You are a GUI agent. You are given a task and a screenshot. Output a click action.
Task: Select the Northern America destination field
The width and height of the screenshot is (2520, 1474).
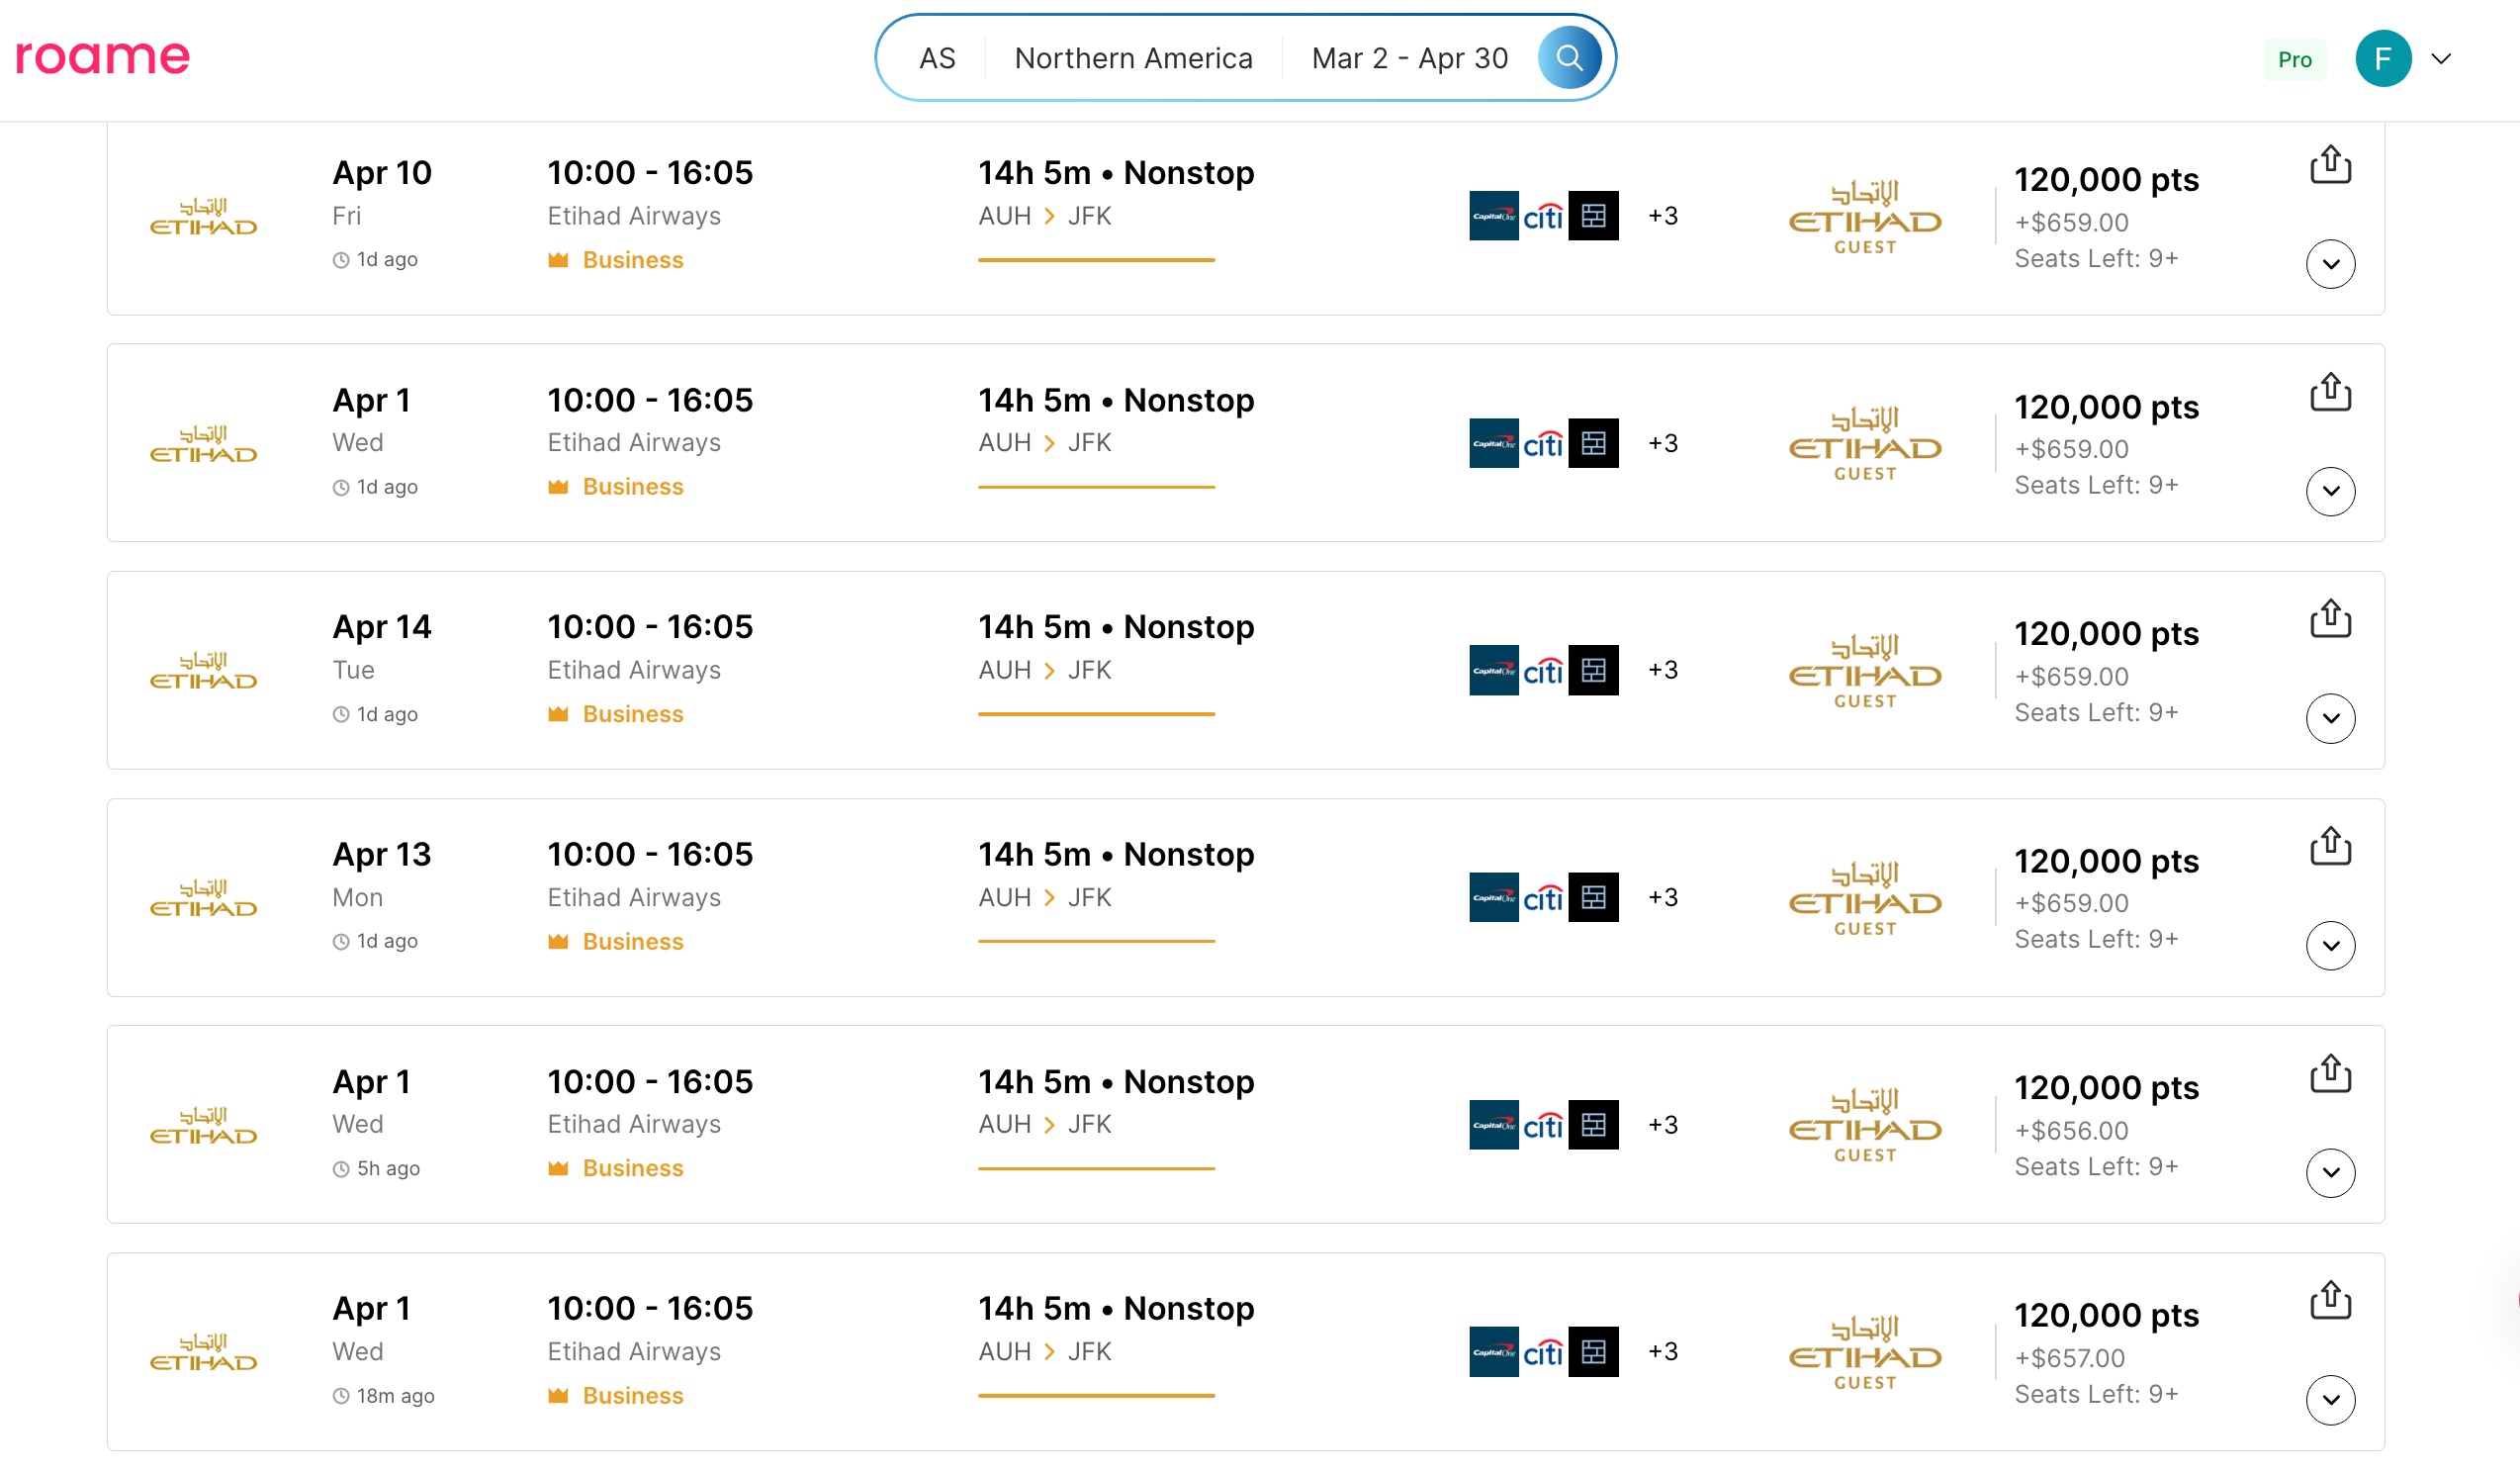1133,57
